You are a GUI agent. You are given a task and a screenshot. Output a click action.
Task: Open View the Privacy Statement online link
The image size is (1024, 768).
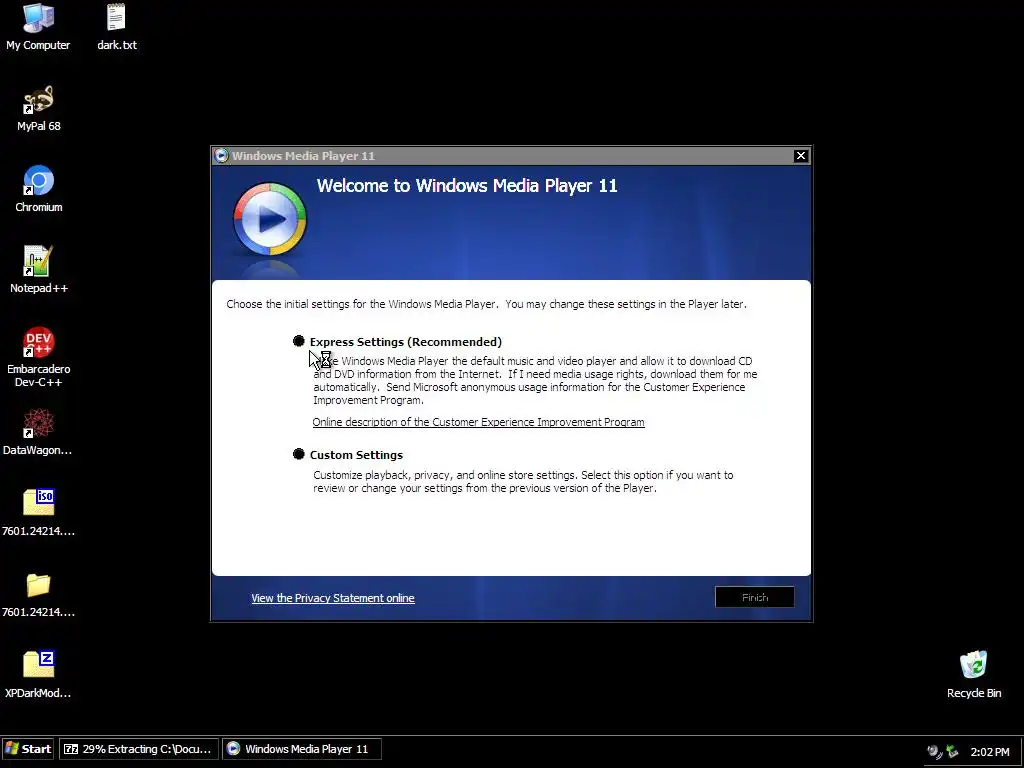pyautogui.click(x=332, y=598)
